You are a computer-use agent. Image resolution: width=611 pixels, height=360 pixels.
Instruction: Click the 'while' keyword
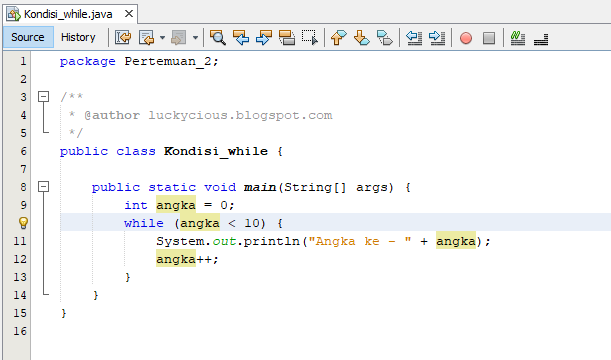tap(144, 223)
